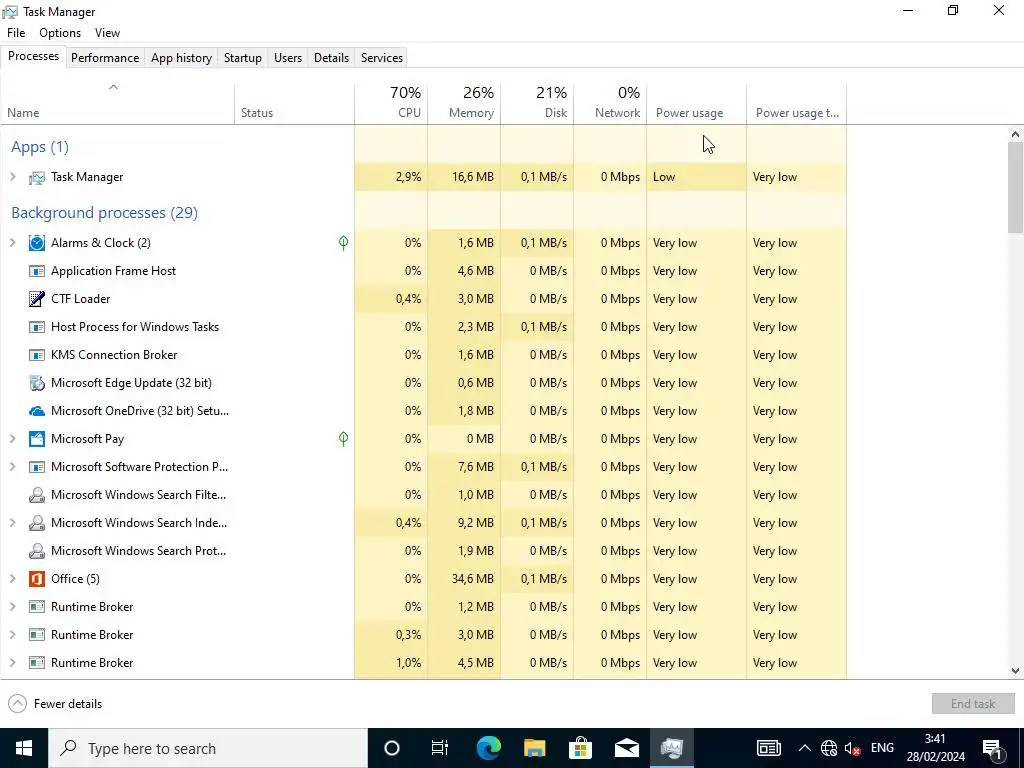Switch to the App history tab

182,57
